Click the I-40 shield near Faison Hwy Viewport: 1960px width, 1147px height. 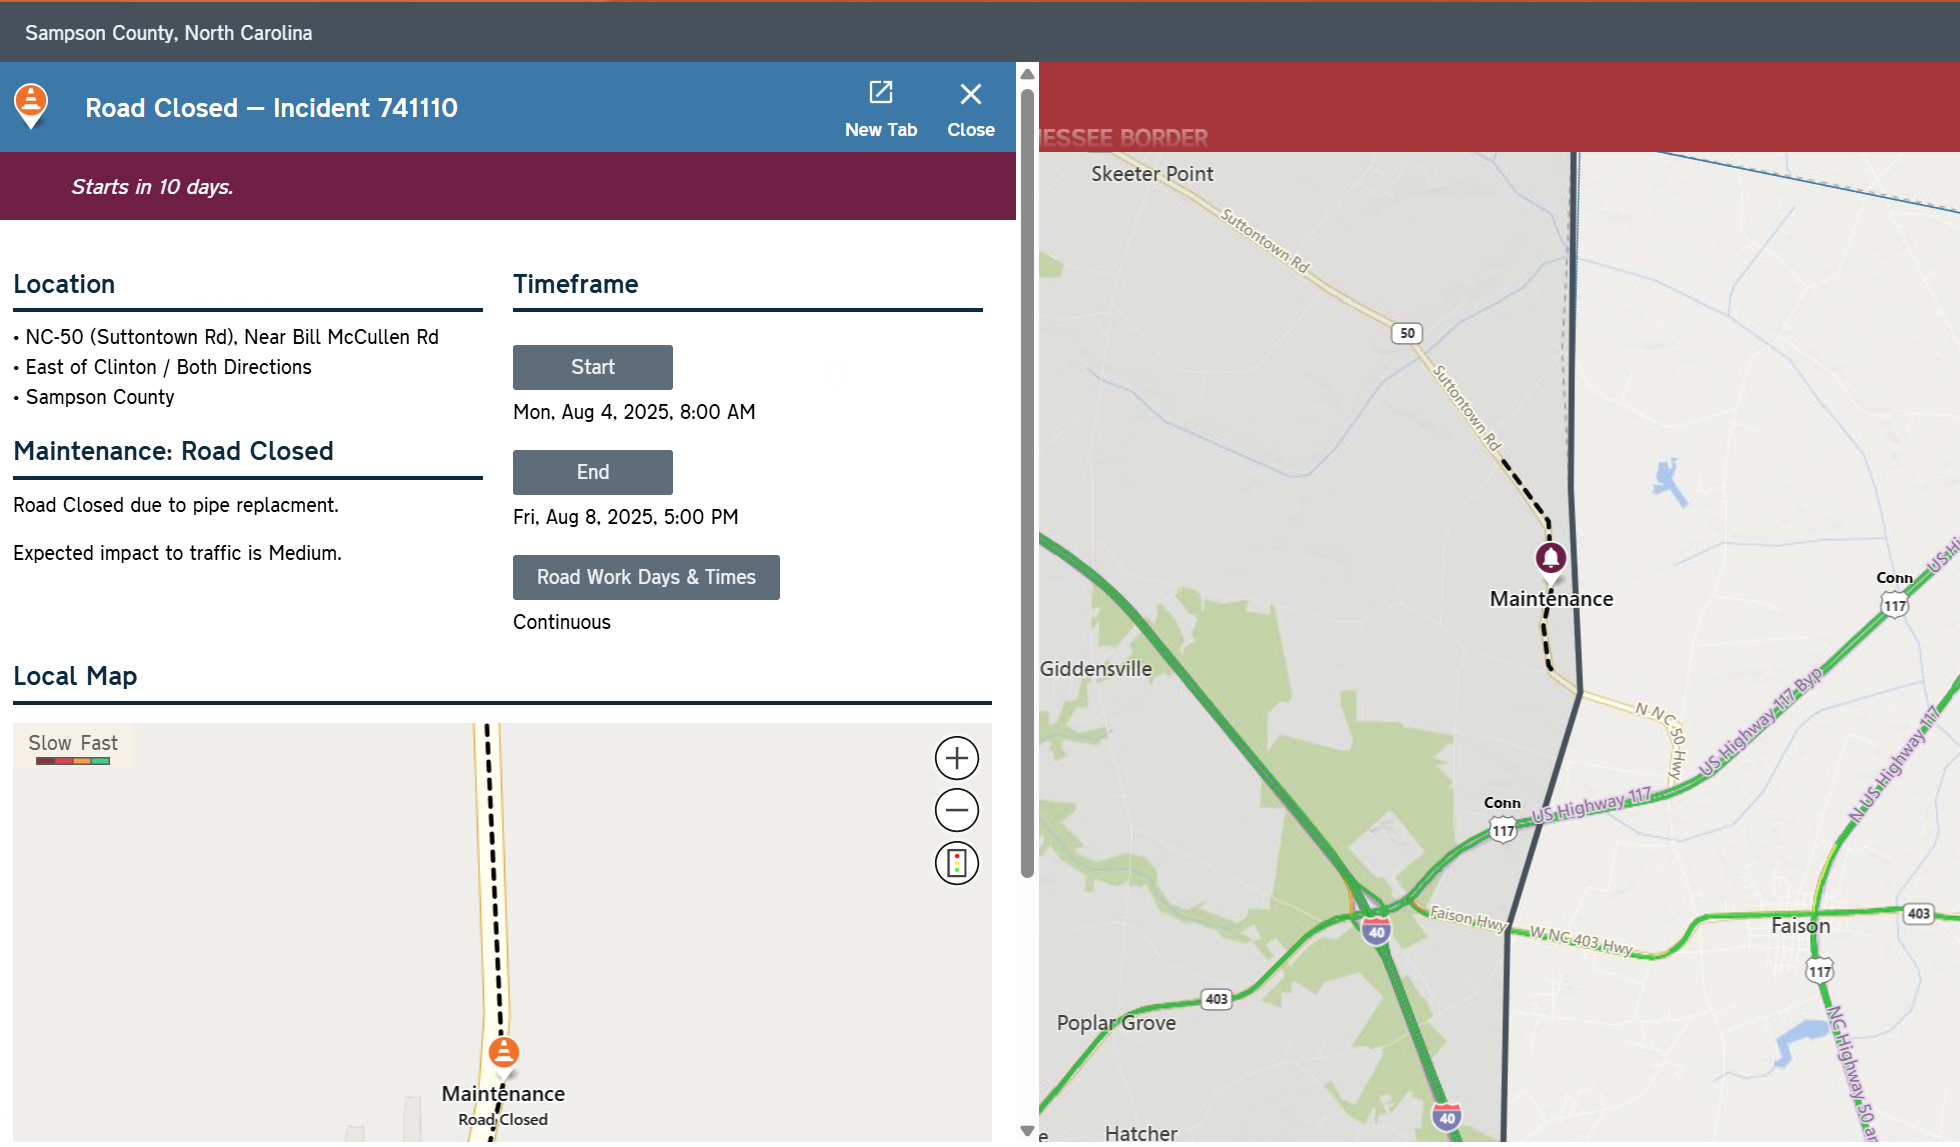tap(1376, 932)
